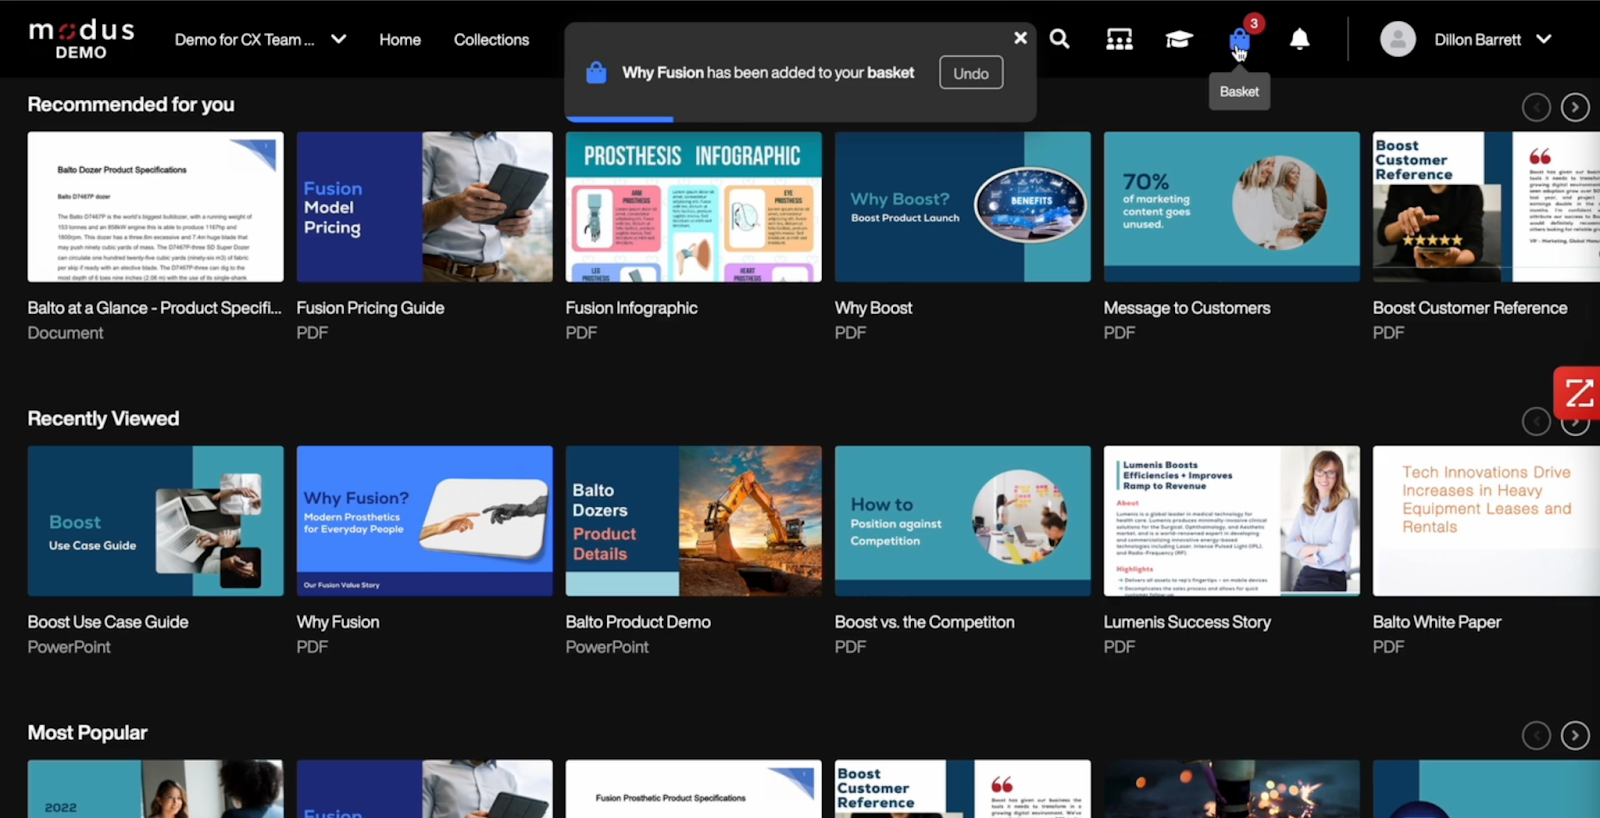Click the red Z side widget

1577,393
